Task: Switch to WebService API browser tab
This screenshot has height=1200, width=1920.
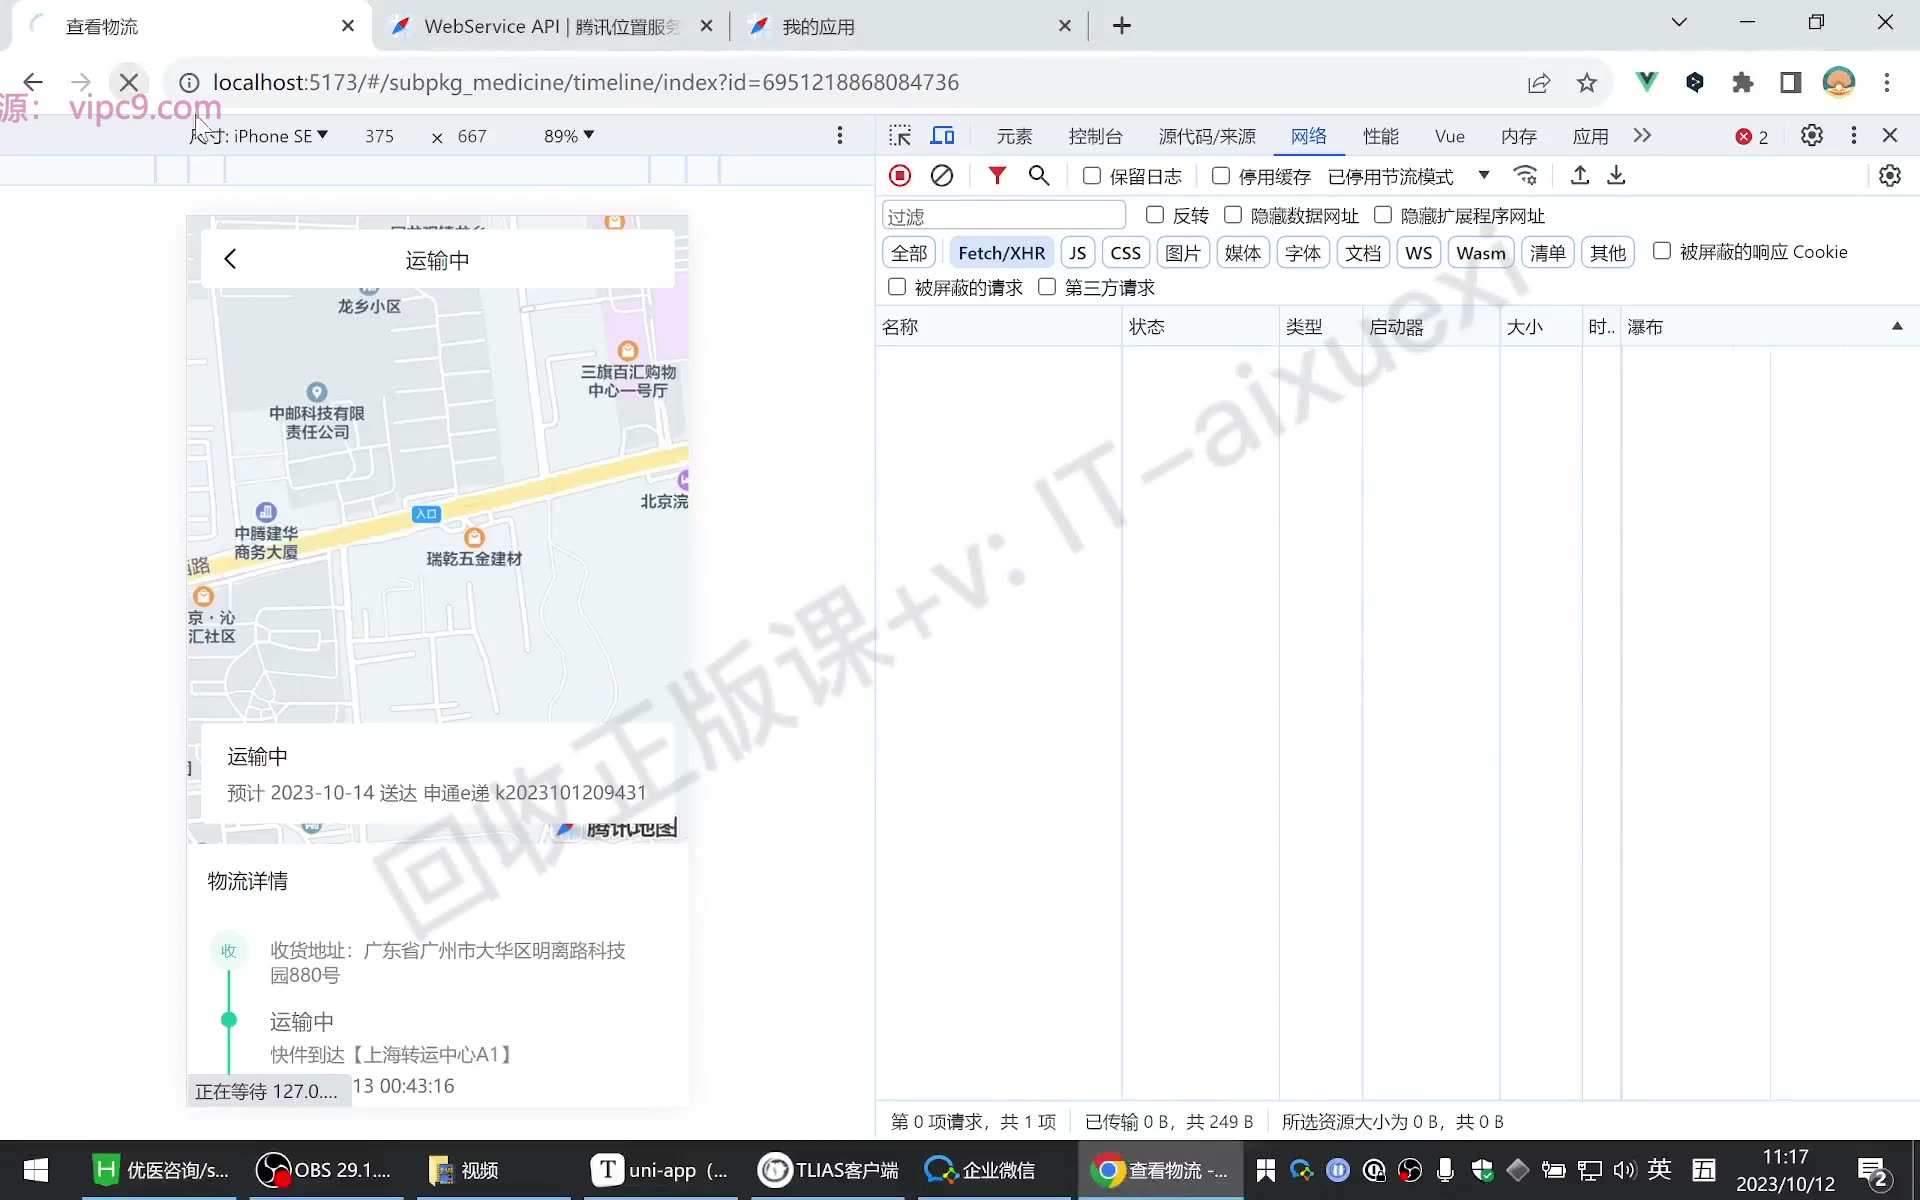Action: 551,27
